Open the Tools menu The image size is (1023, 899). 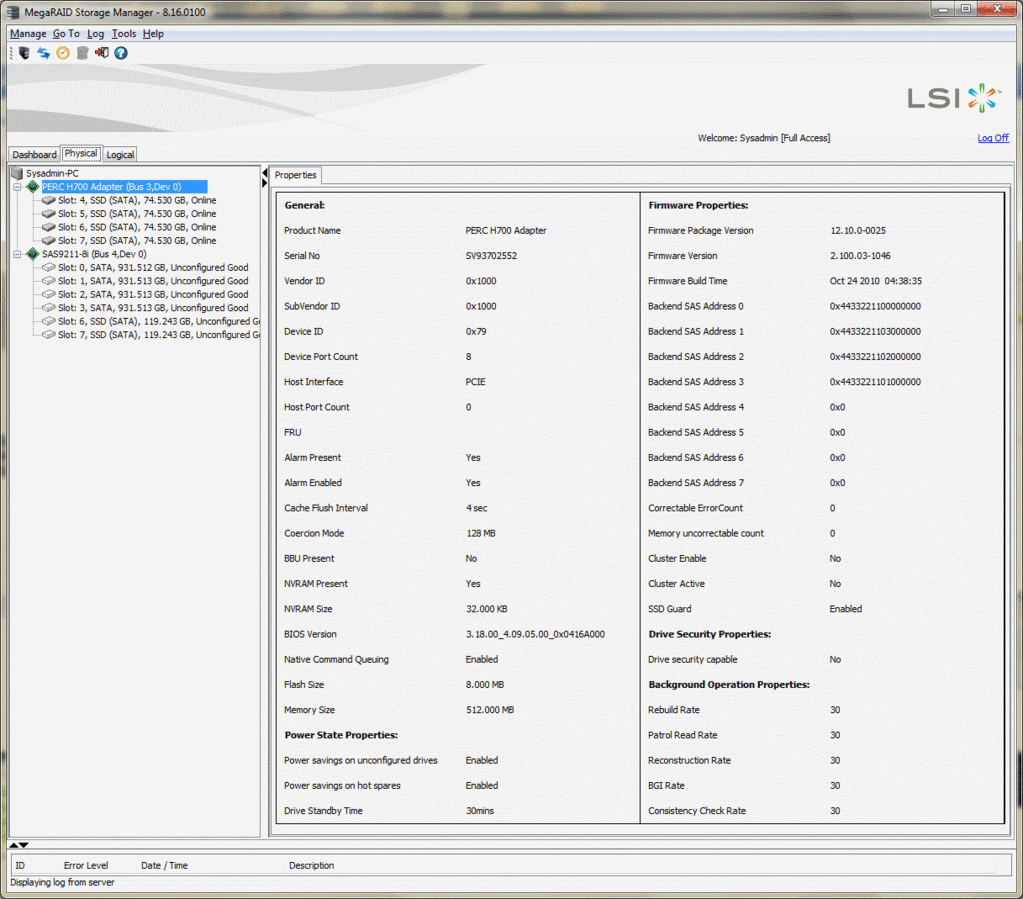click(123, 34)
